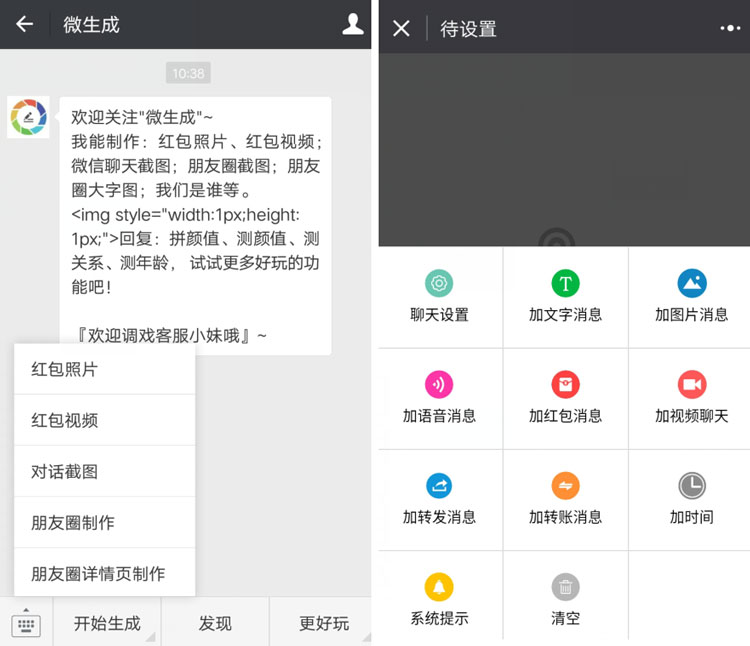This screenshot has width=750, height=646.
Task: Add a red packet with 加红包消息
Action: pos(565,385)
